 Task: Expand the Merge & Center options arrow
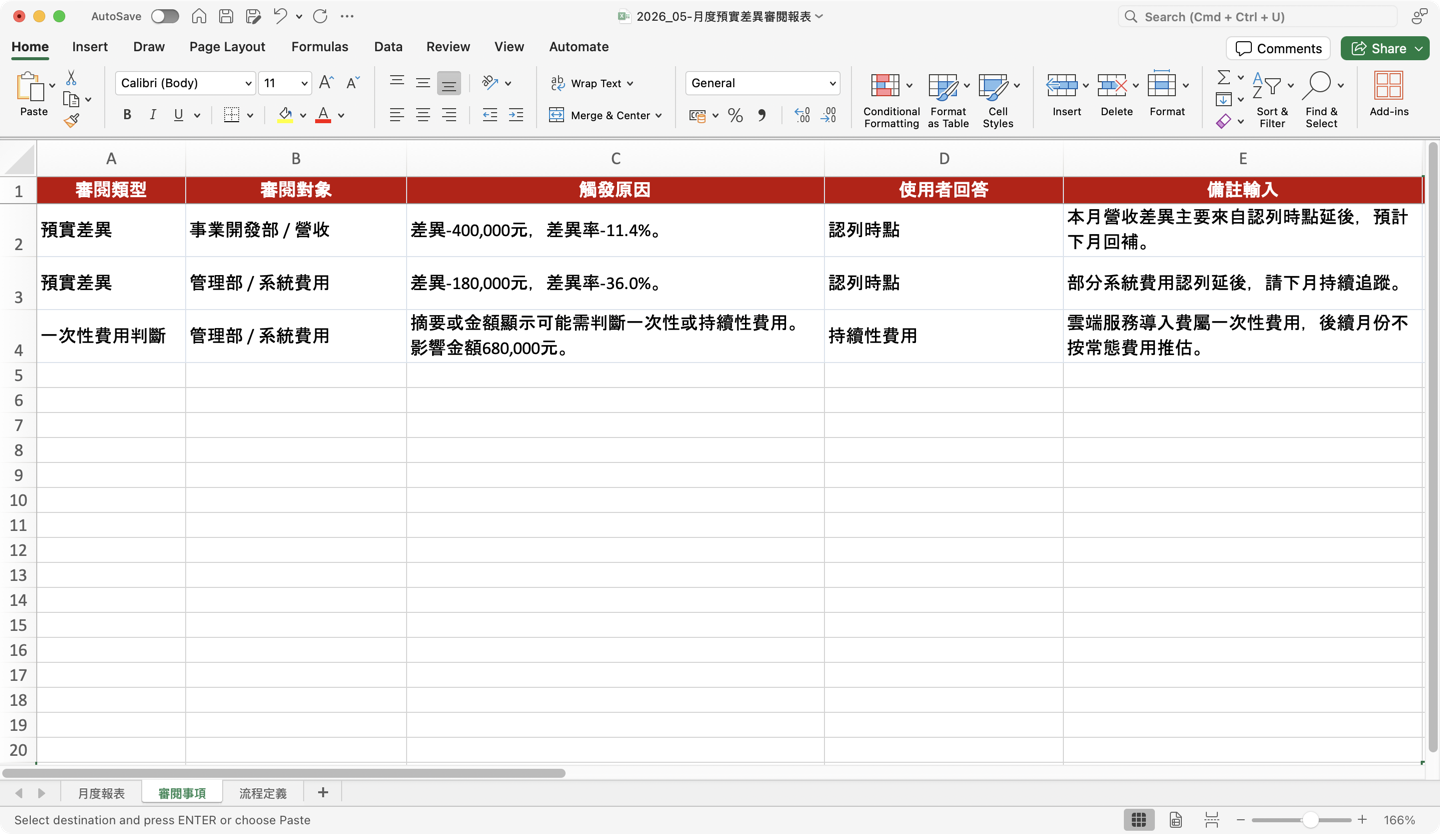click(658, 116)
